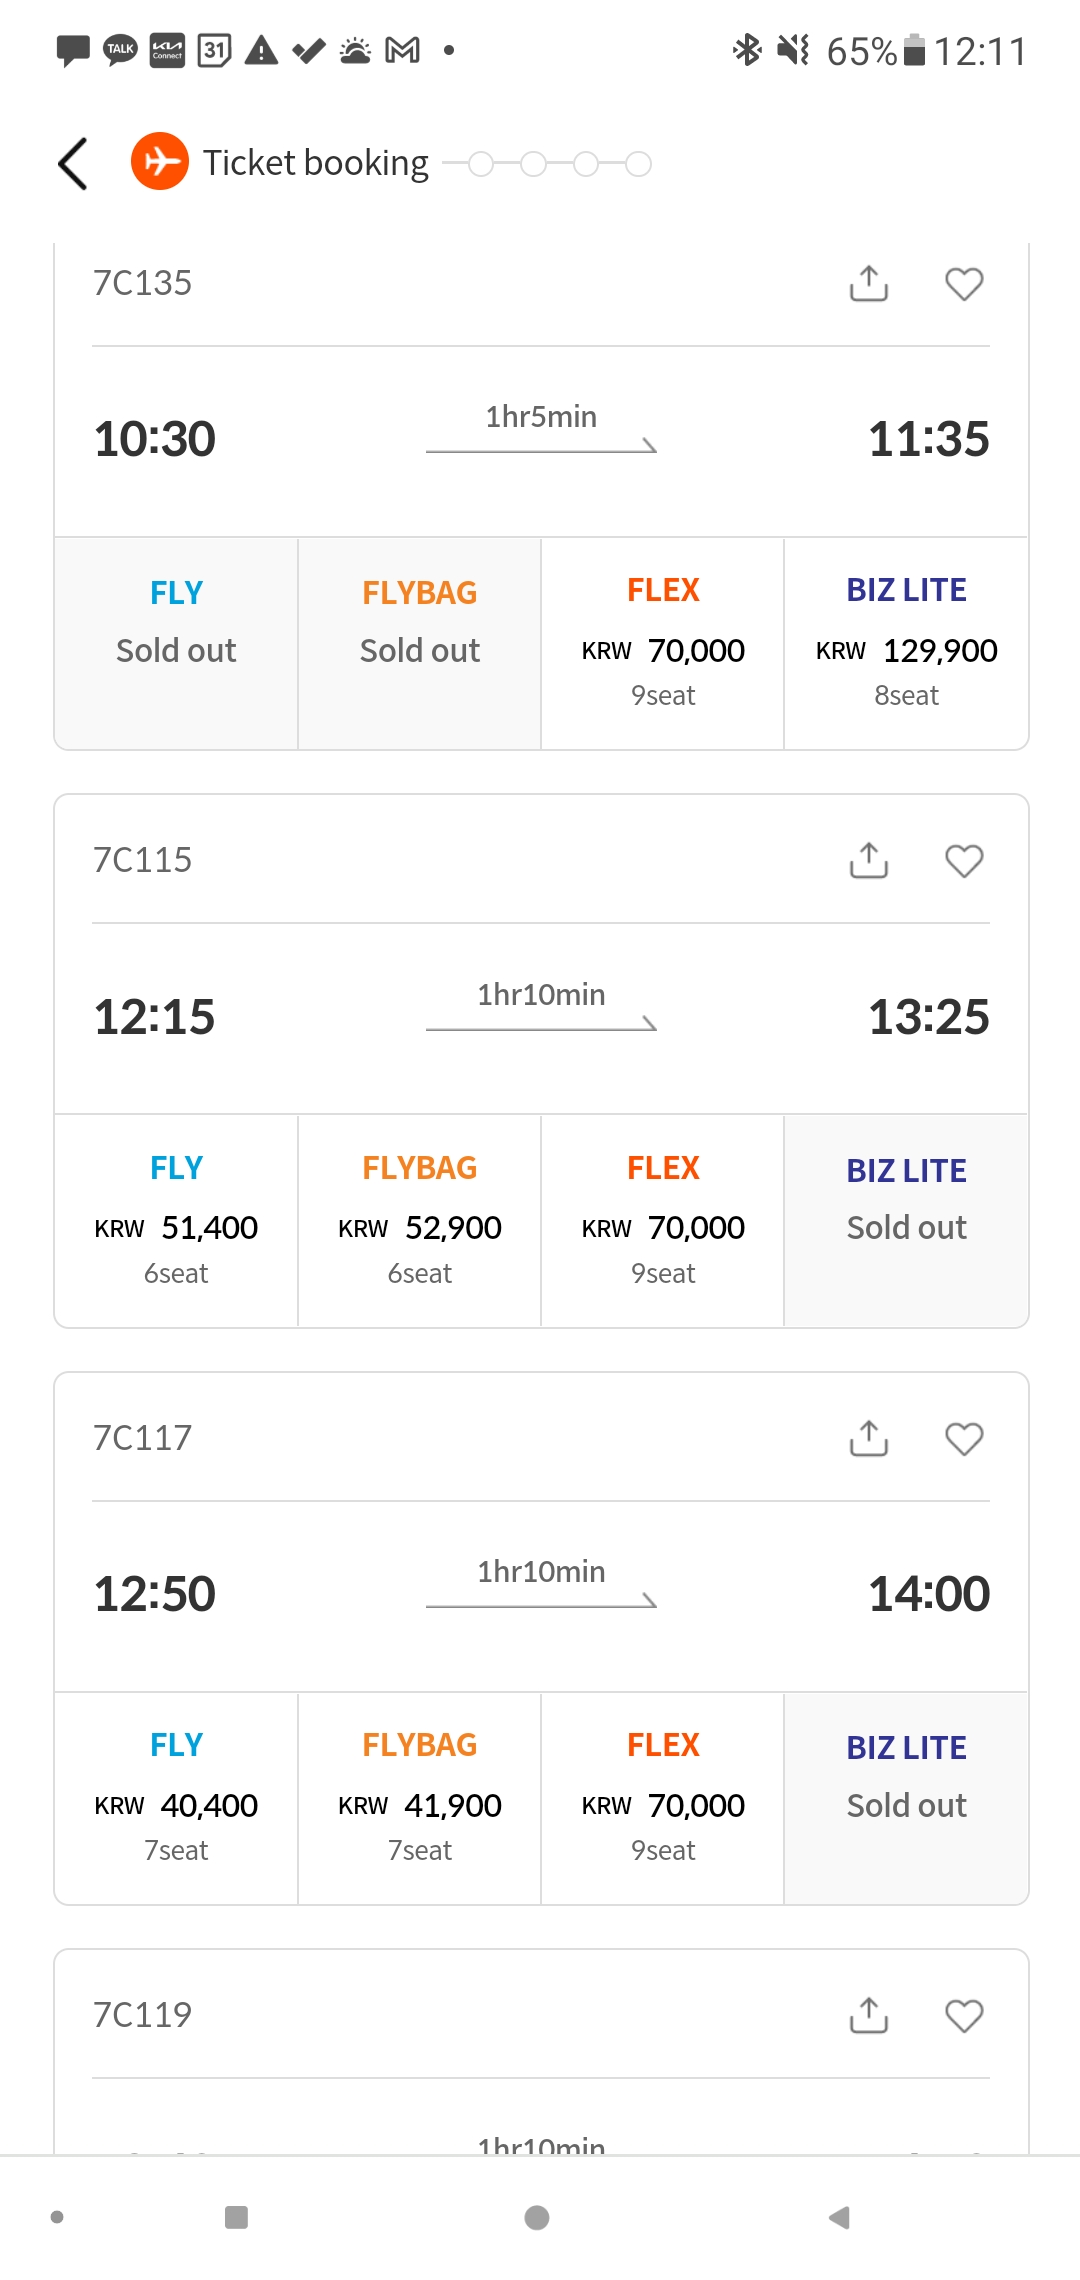Select FLEX fare KRW 70,000 for 7C135
This screenshot has width=1080, height=2280.
pos(663,644)
